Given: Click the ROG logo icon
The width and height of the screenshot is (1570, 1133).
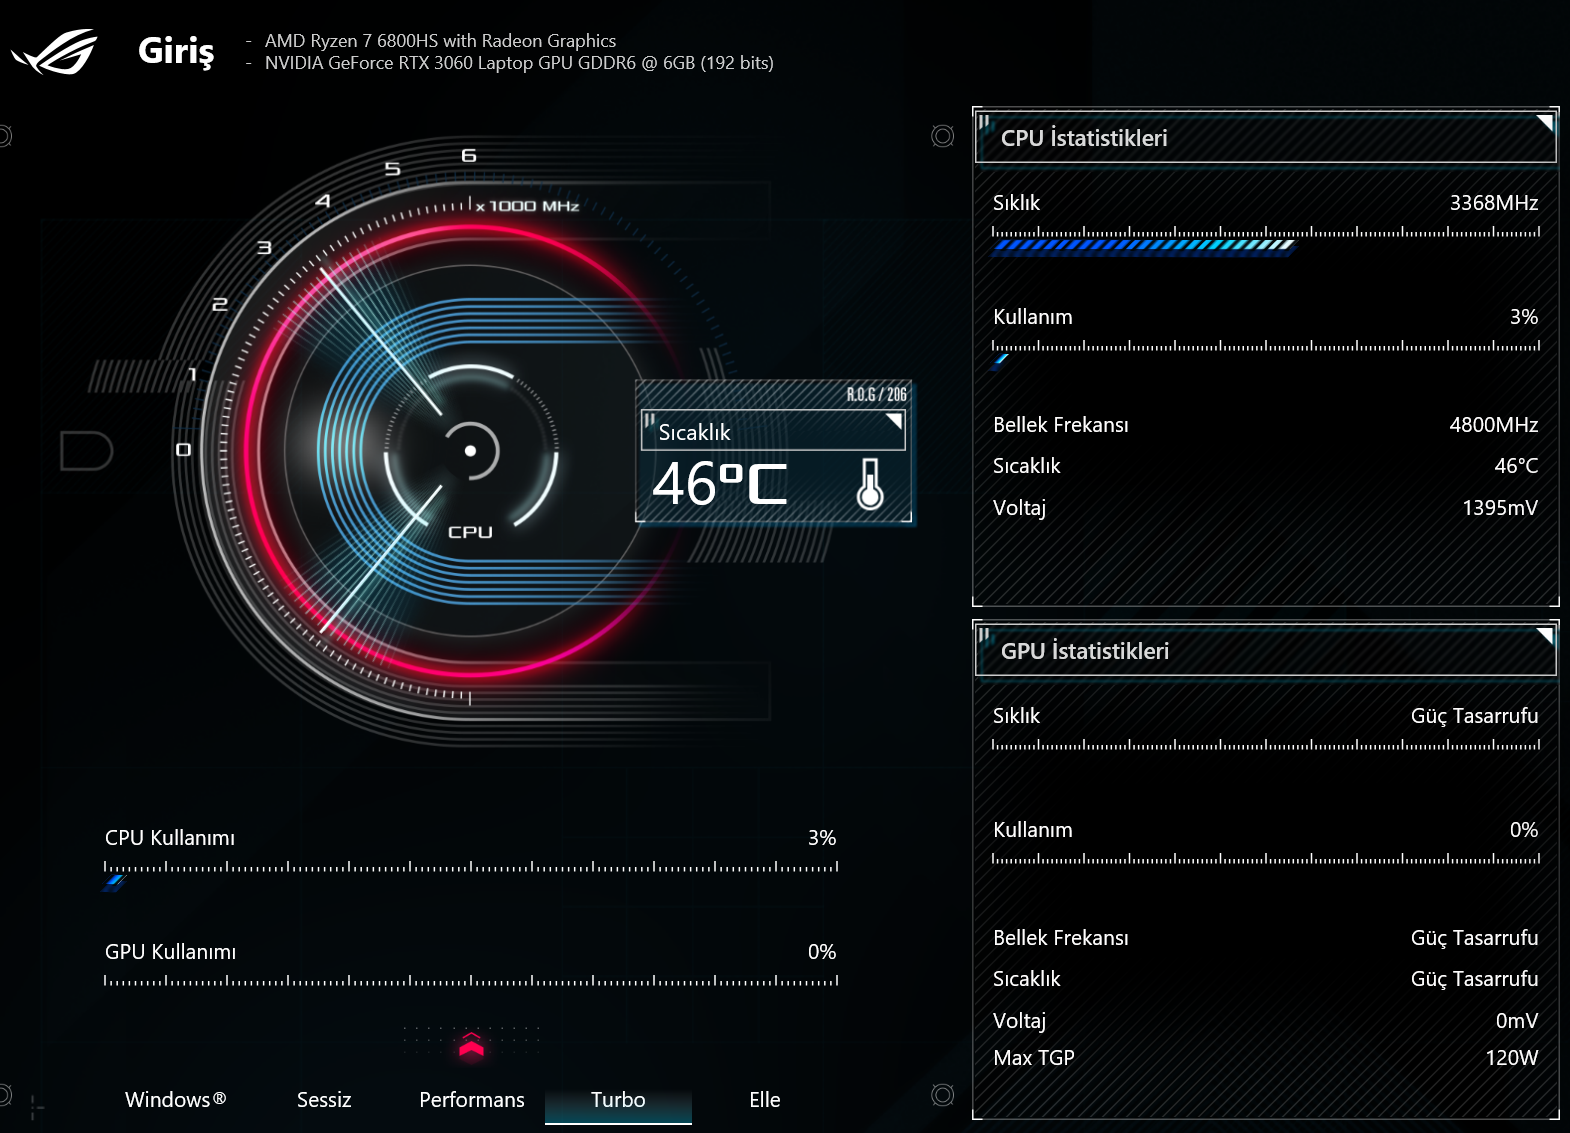Looking at the screenshot, I should click(x=55, y=52).
